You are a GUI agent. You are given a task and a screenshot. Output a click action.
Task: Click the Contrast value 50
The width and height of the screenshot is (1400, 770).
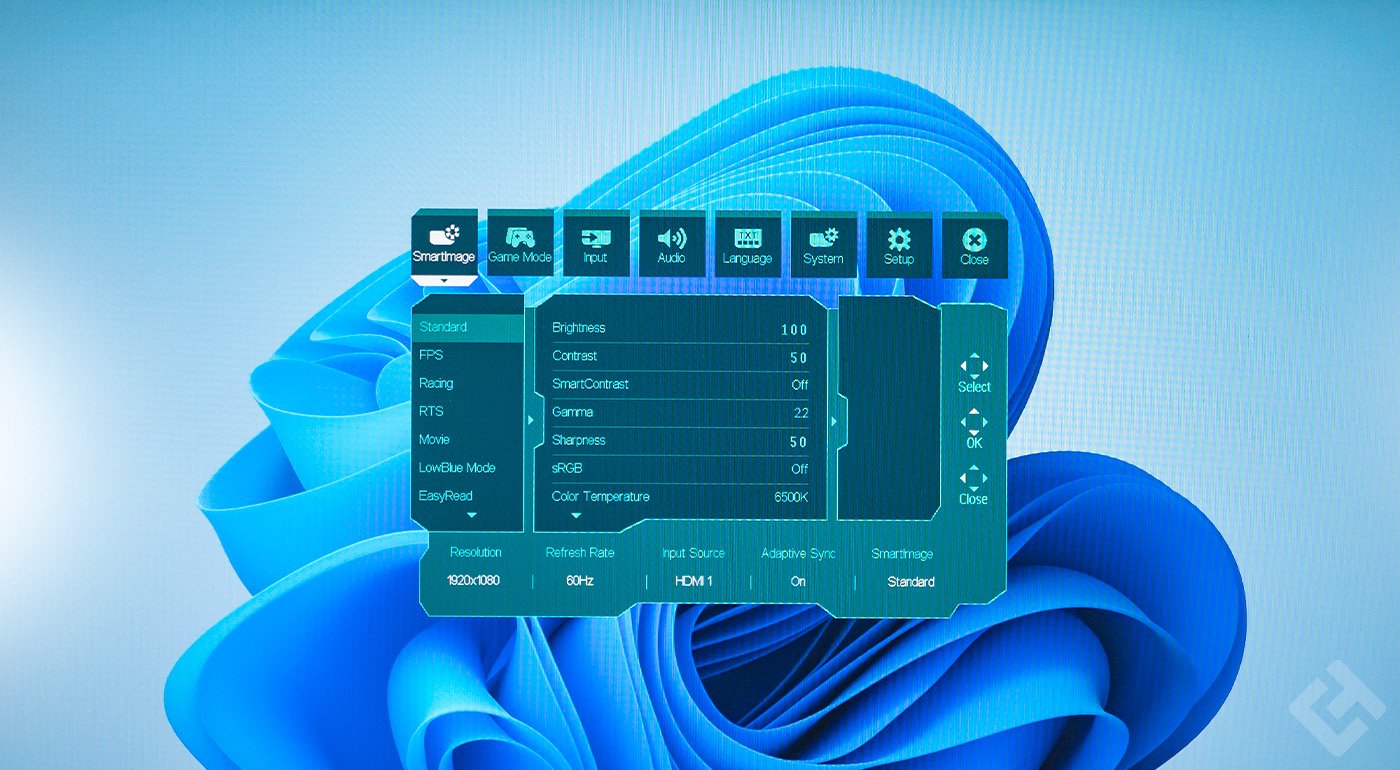(798, 358)
